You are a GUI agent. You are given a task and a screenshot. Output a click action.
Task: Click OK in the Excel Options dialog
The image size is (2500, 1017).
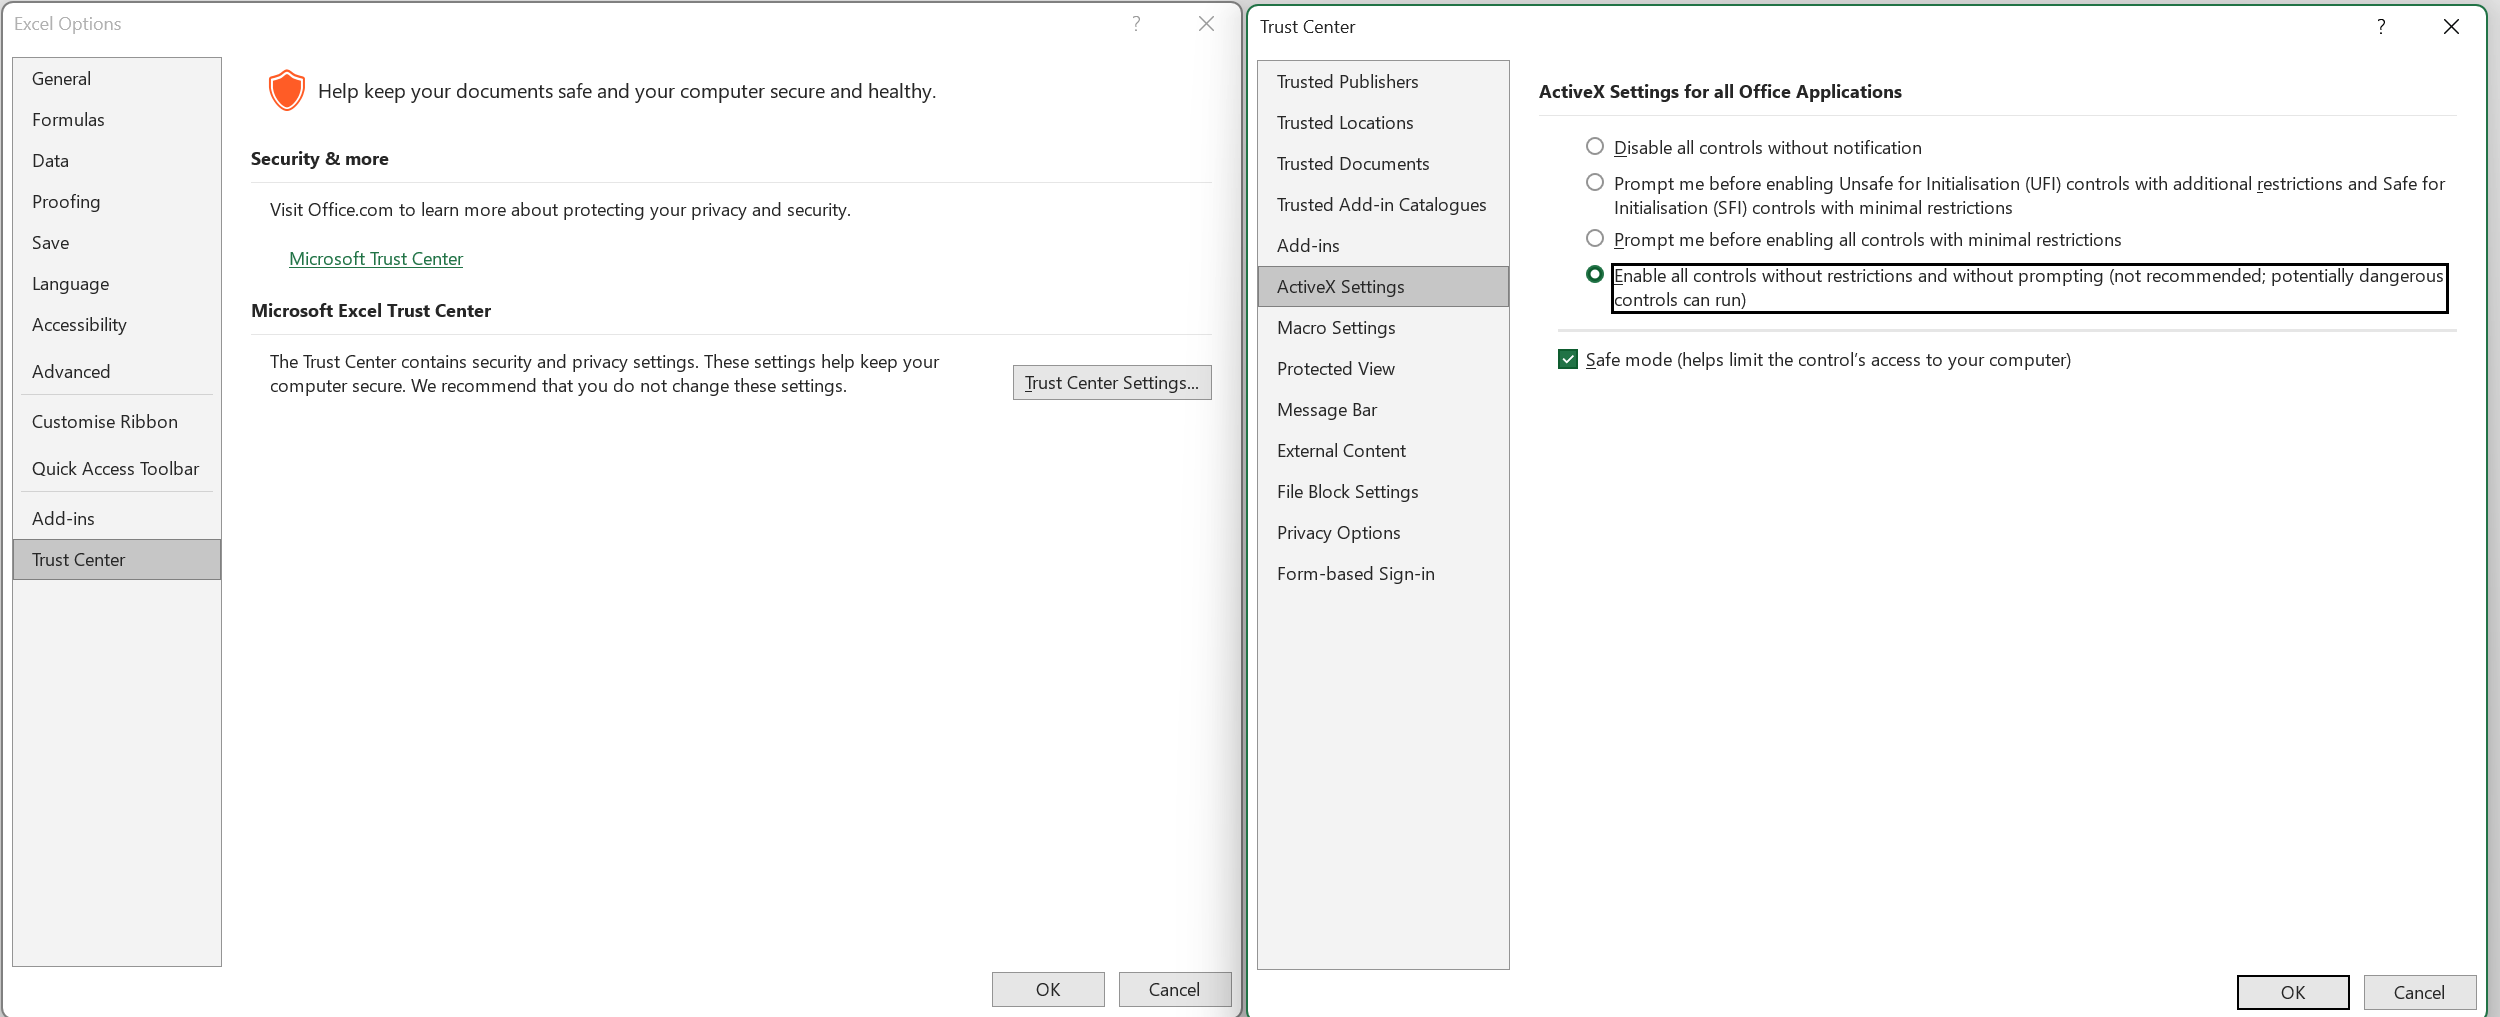[x=1048, y=989]
